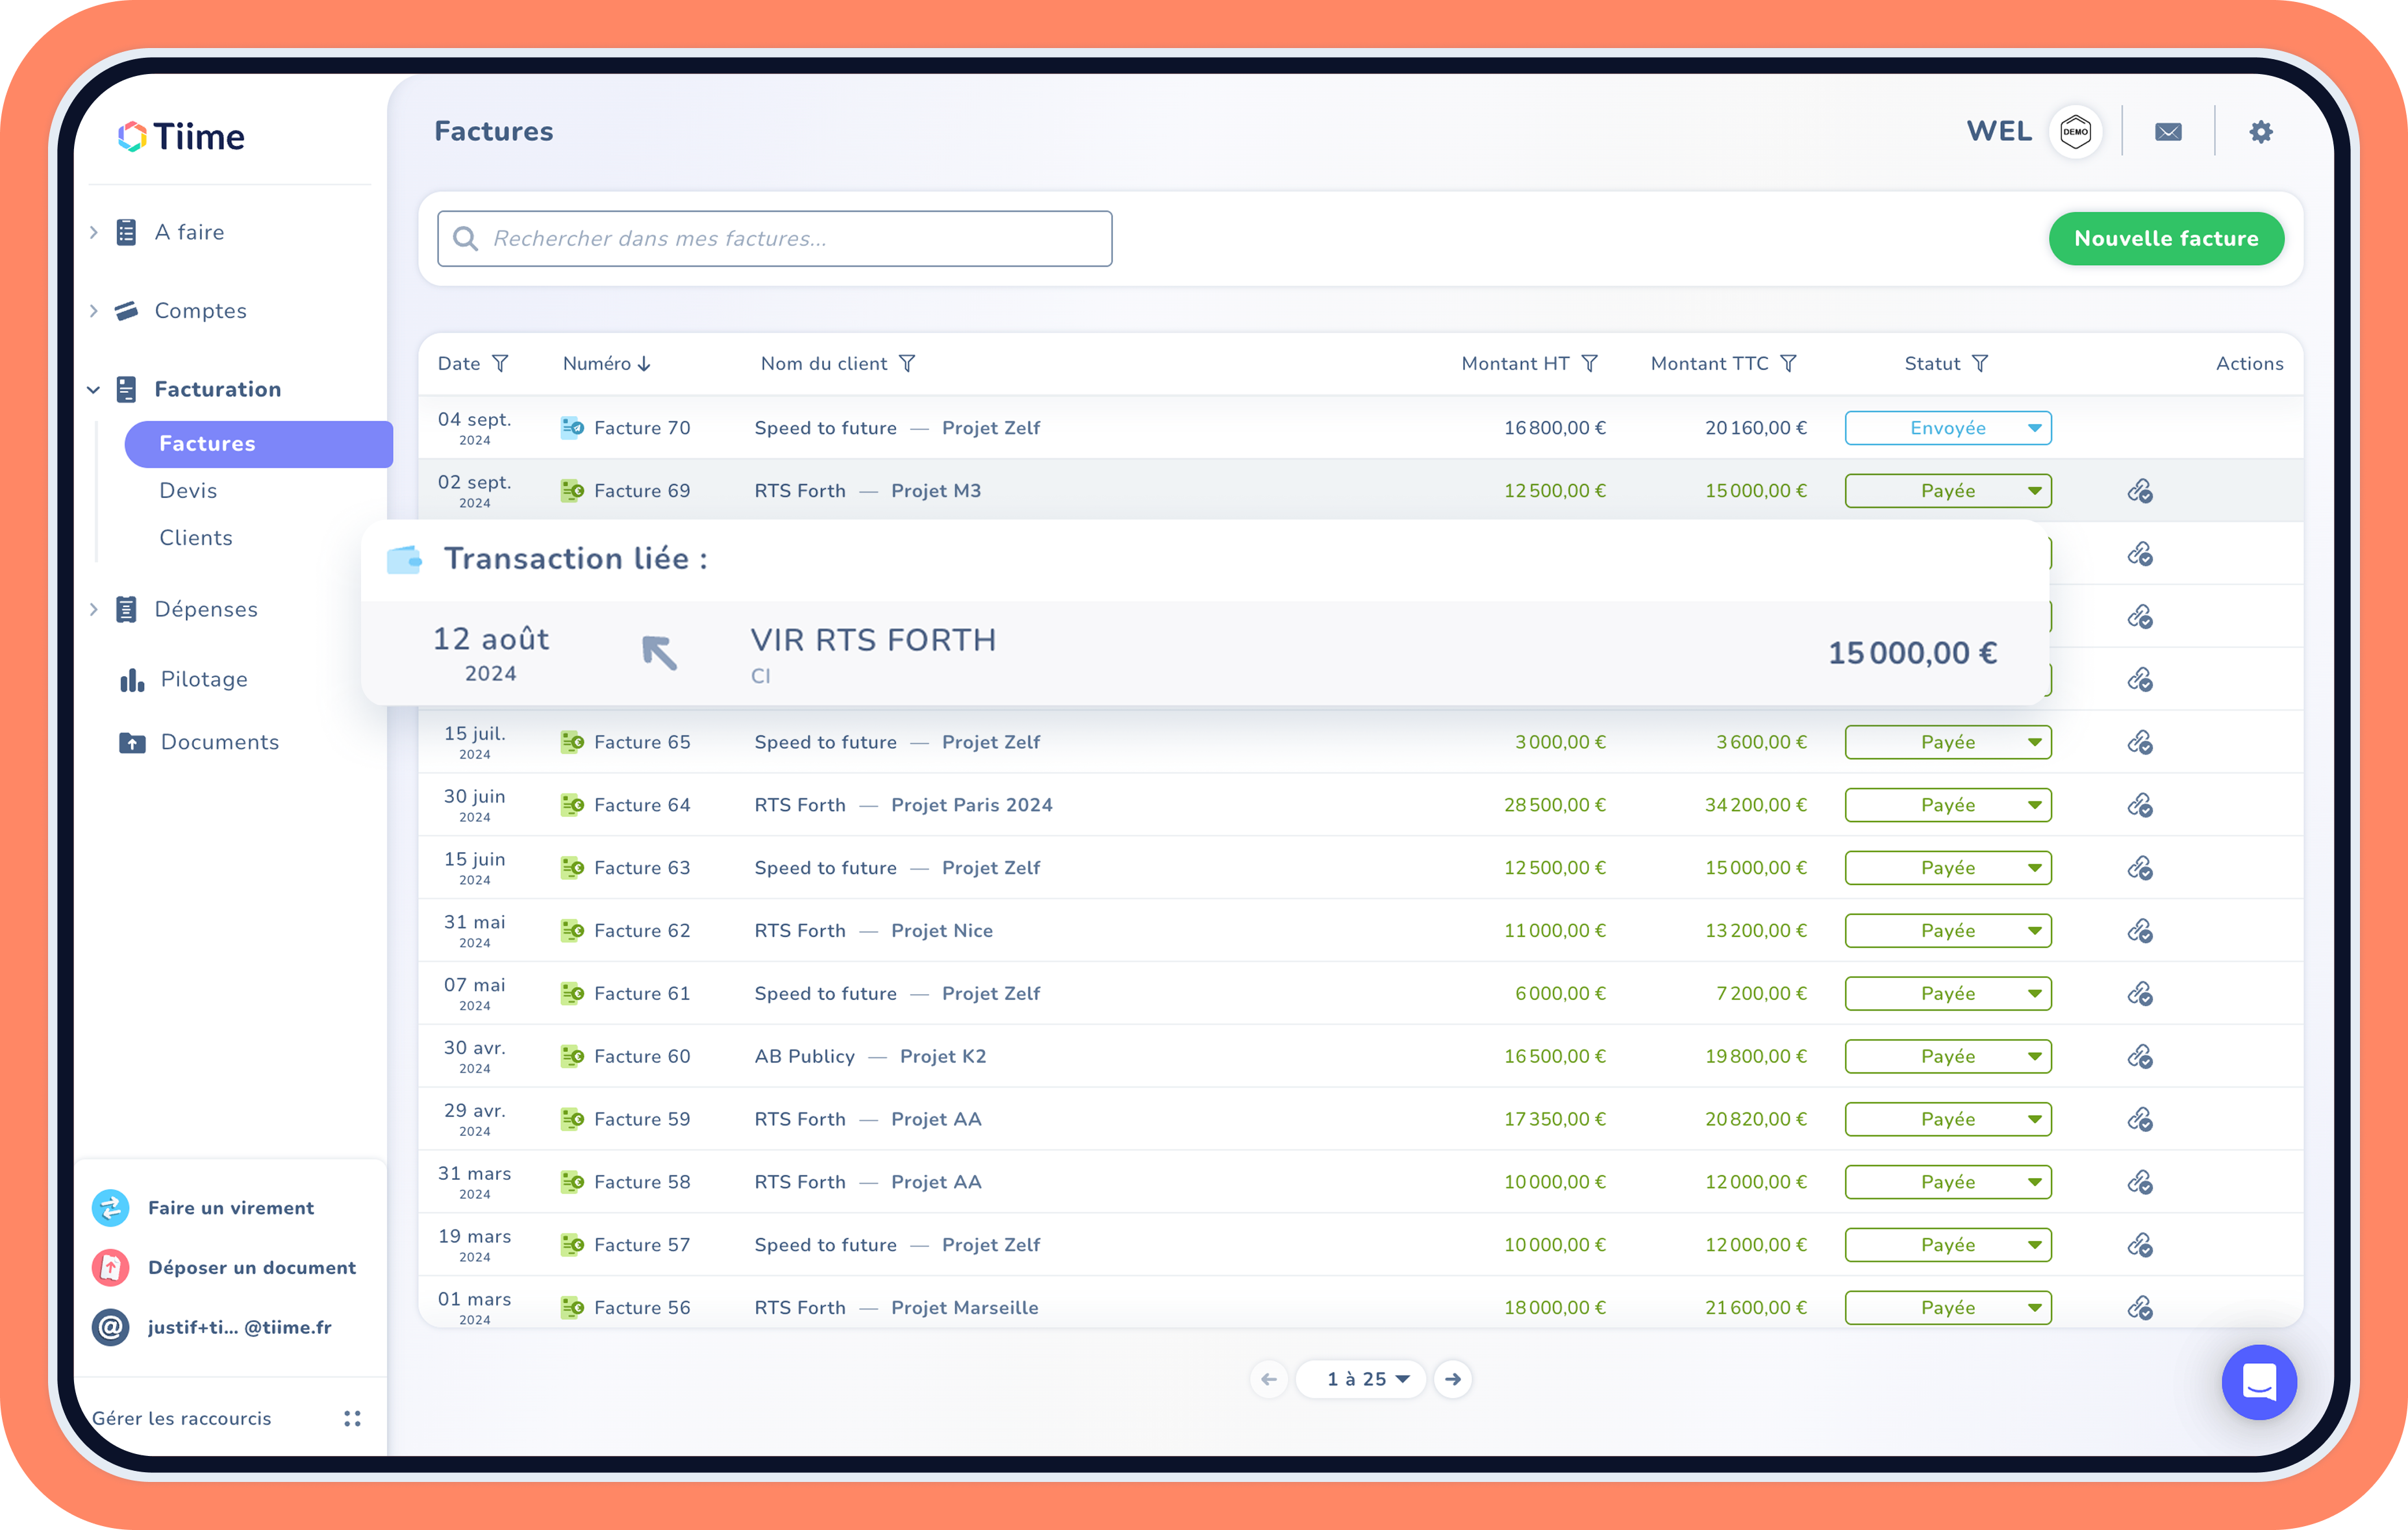
Task: Click the Gérer les raccourcis dots icon
Action: pos(352,1418)
